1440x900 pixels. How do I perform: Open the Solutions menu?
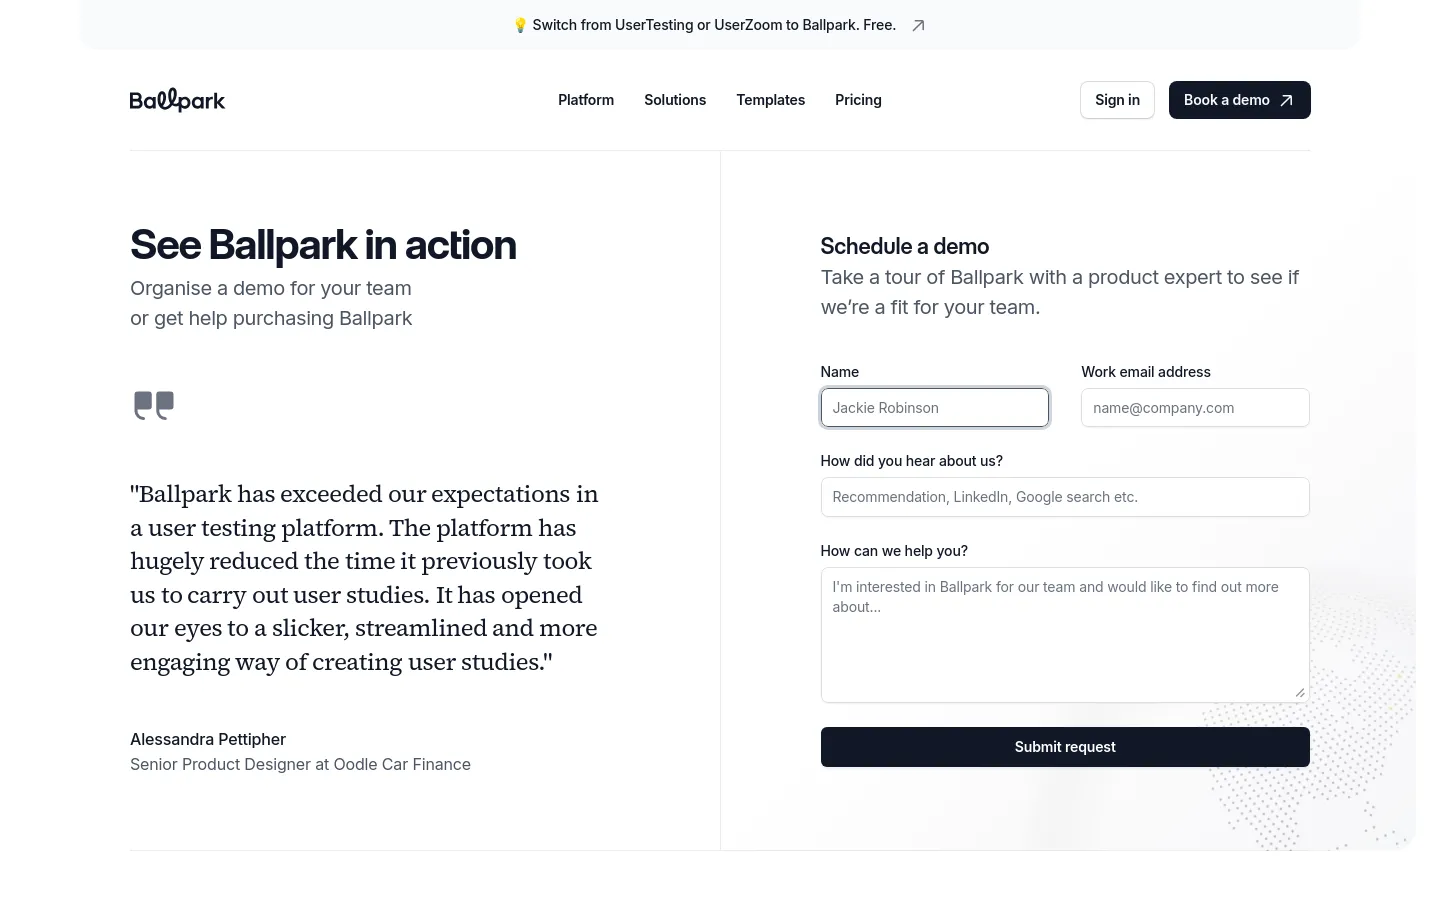click(675, 100)
